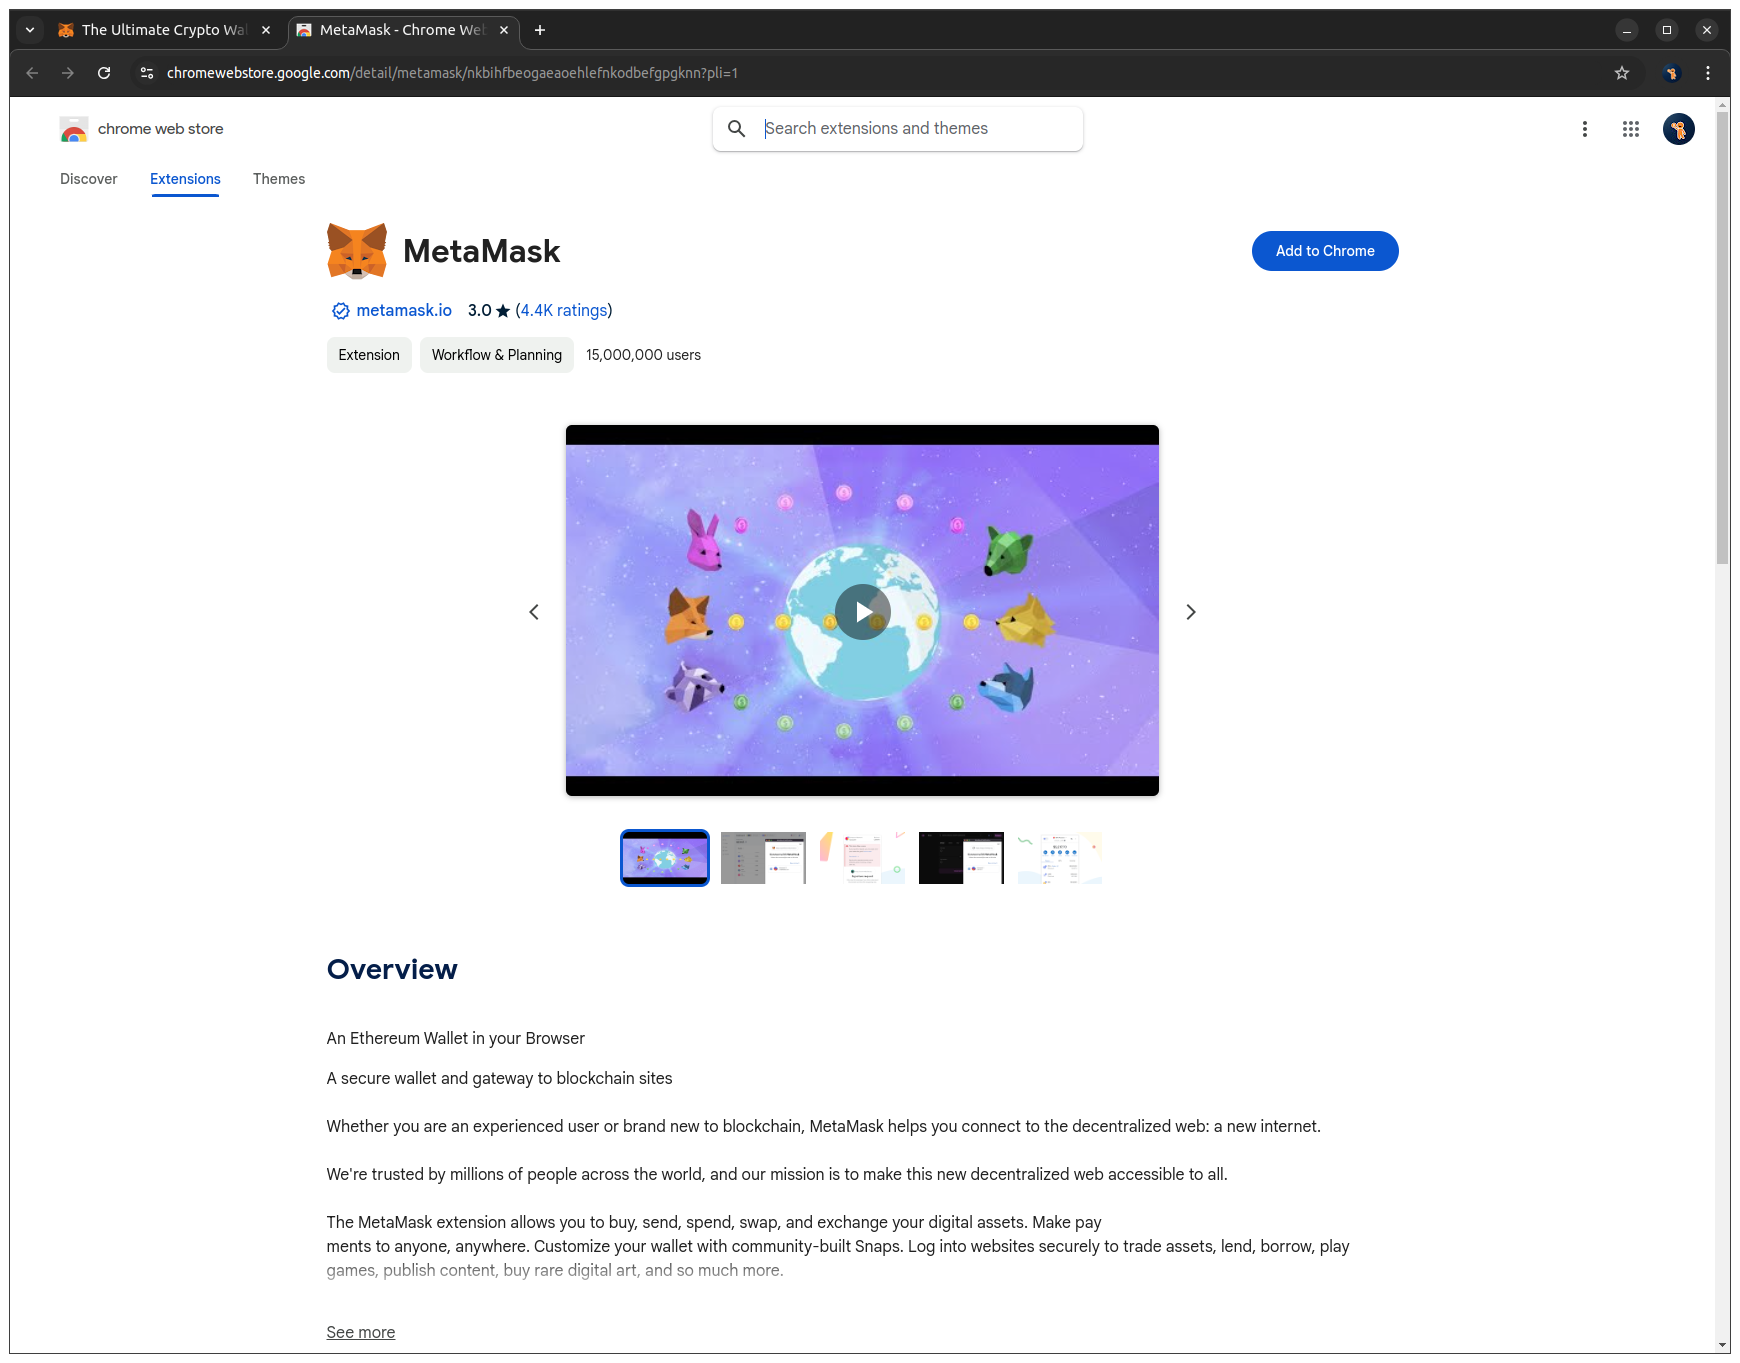Select the first video thumbnail
This screenshot has width=1740, height=1363.
[x=665, y=858]
